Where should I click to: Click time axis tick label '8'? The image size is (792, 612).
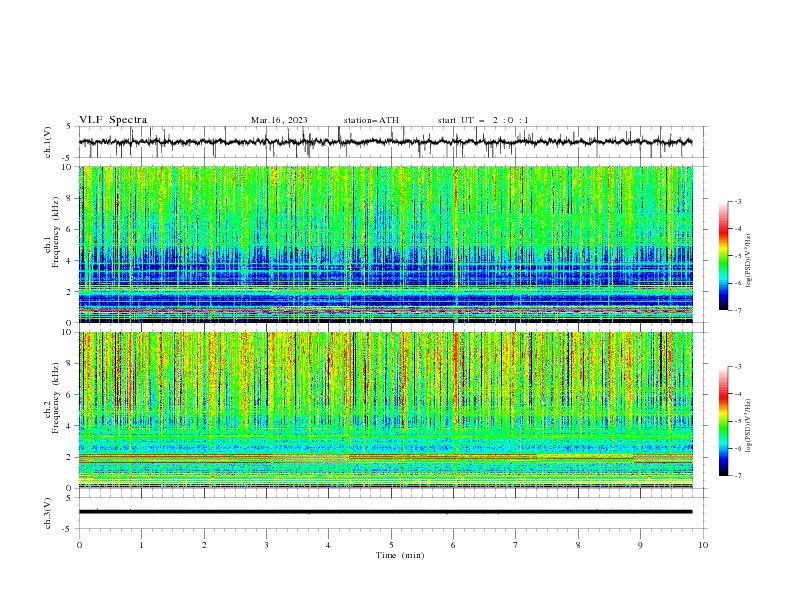[x=578, y=545]
